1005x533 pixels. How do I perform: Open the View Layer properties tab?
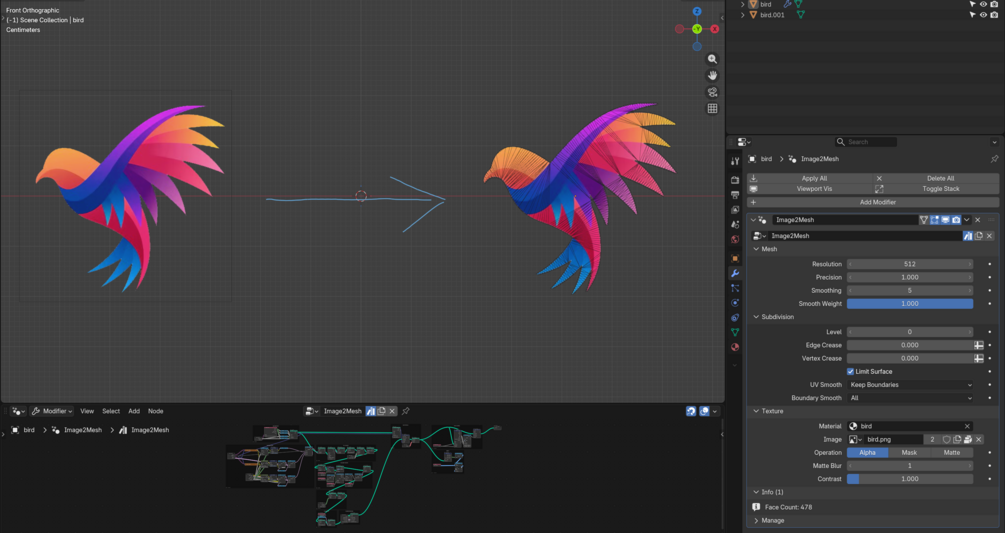coord(735,209)
